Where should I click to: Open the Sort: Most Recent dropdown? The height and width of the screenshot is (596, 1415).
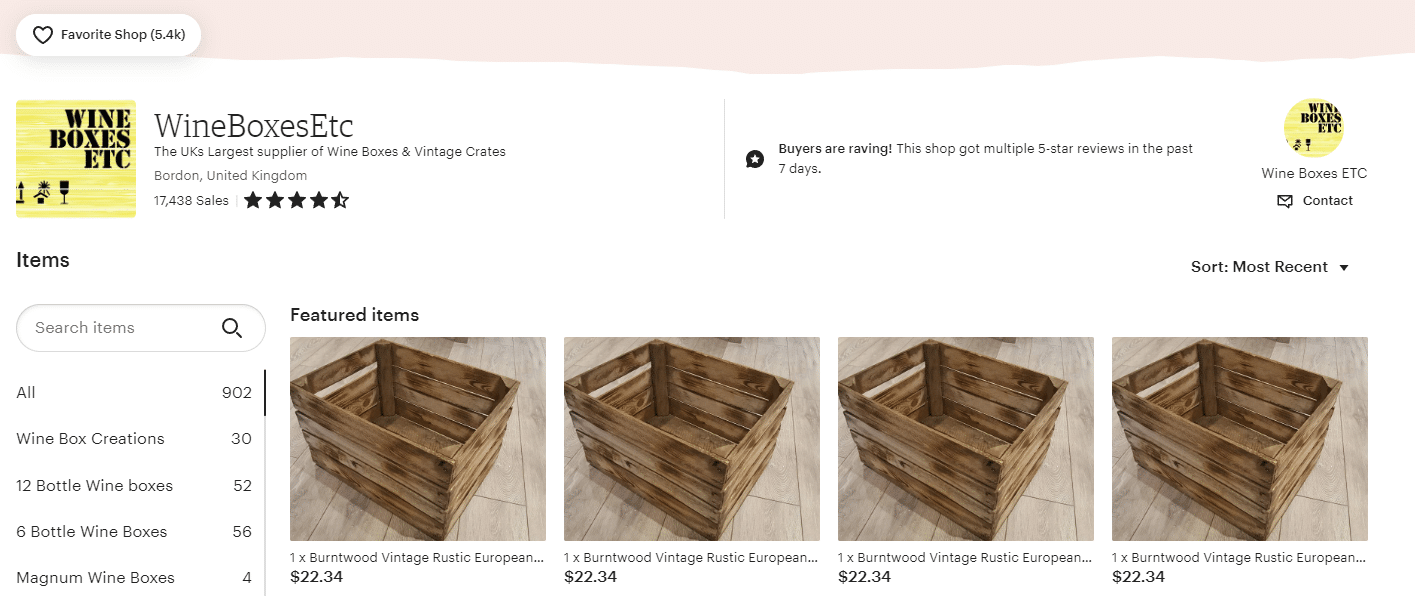click(x=1270, y=267)
